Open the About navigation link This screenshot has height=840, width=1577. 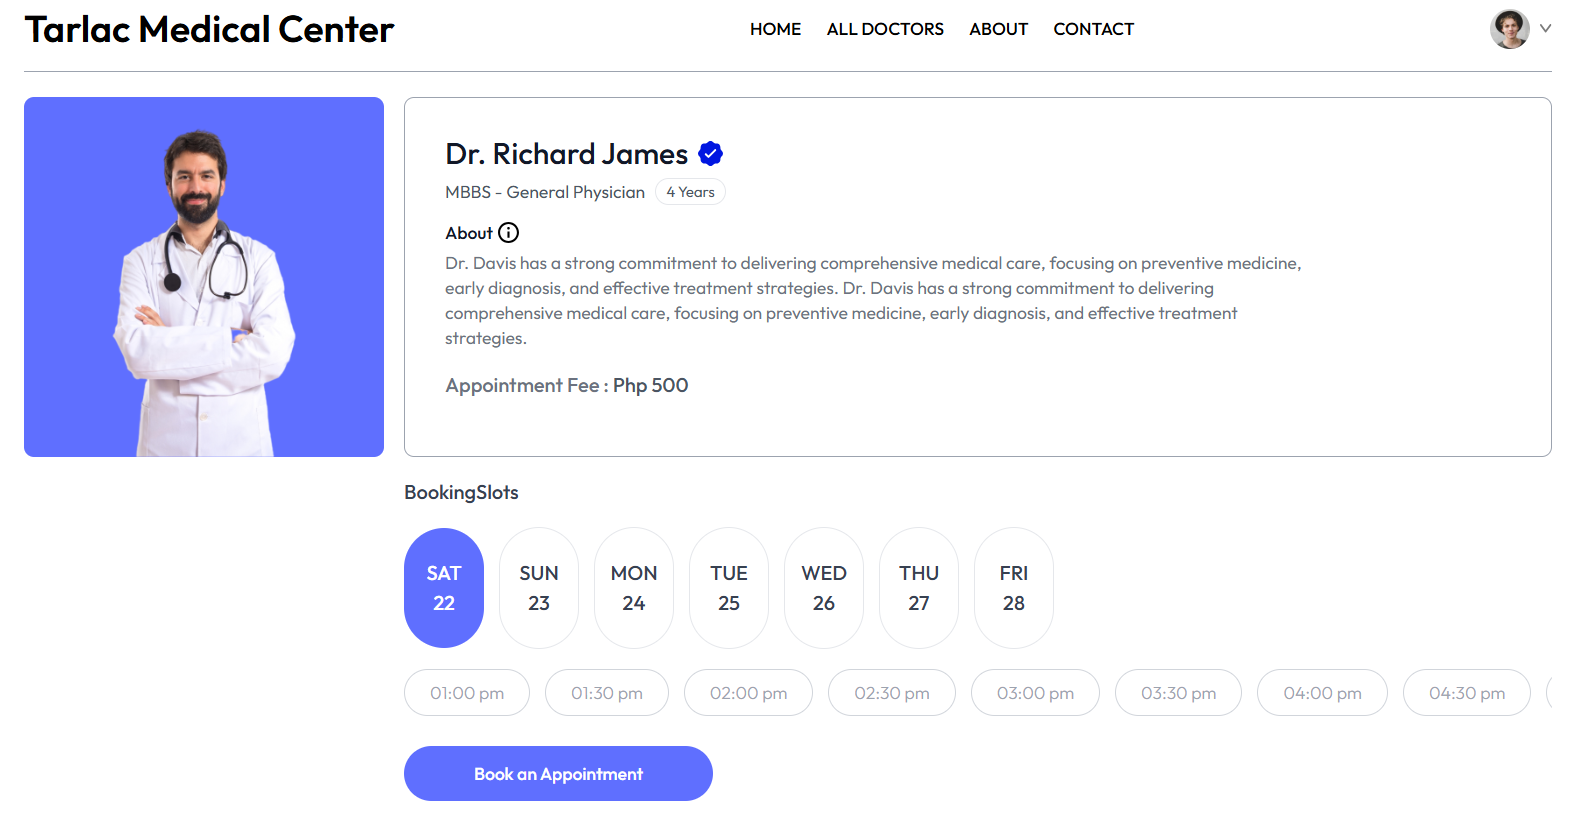click(x=998, y=29)
